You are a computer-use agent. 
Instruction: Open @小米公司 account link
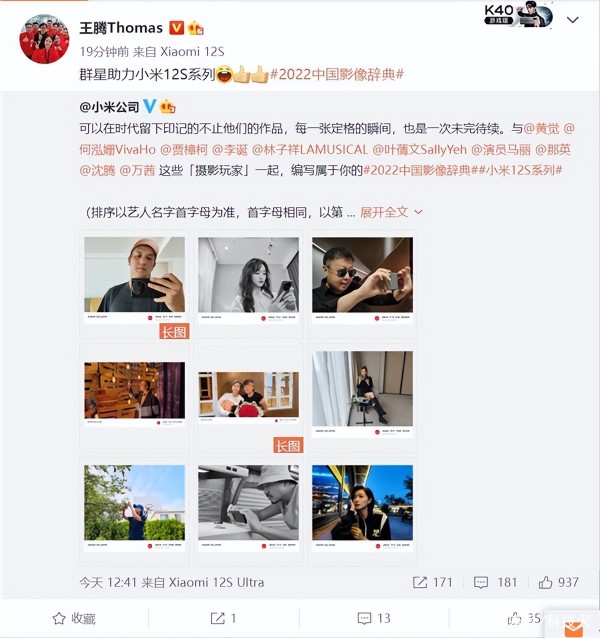coord(109,107)
